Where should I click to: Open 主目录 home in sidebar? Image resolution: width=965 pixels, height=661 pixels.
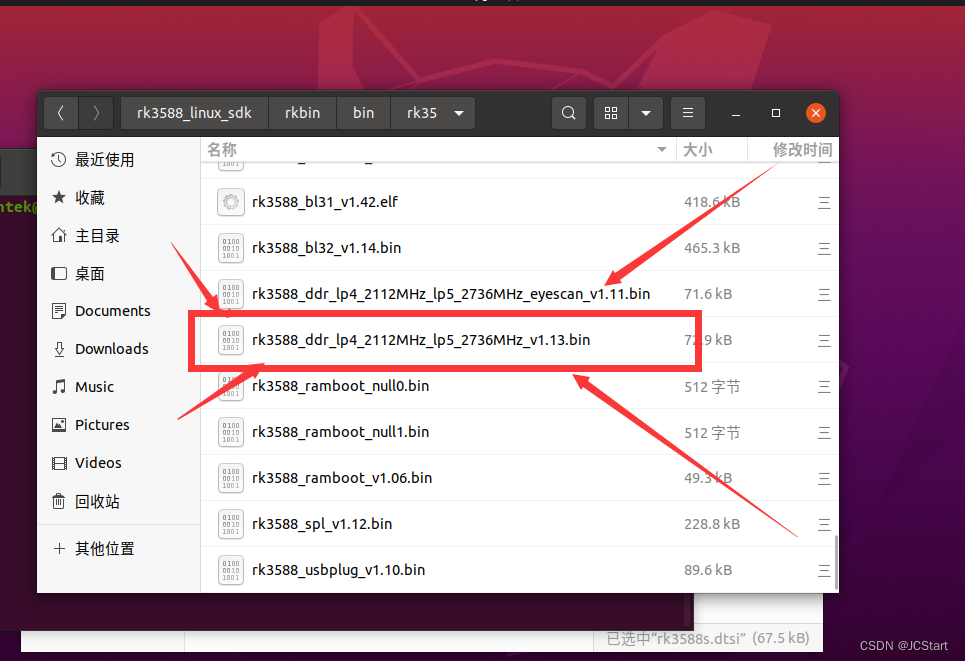118,236
